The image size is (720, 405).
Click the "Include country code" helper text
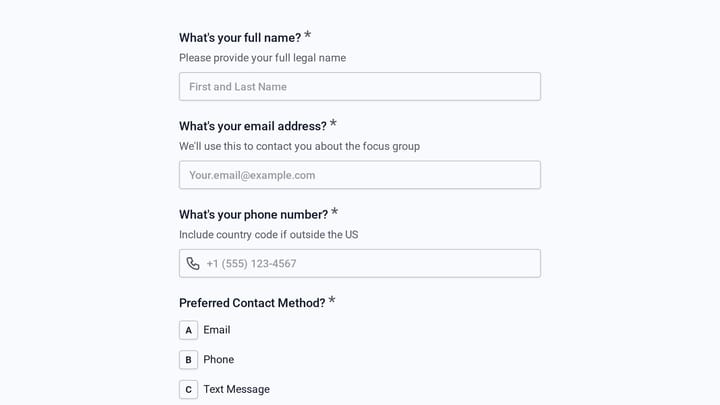[x=269, y=235]
